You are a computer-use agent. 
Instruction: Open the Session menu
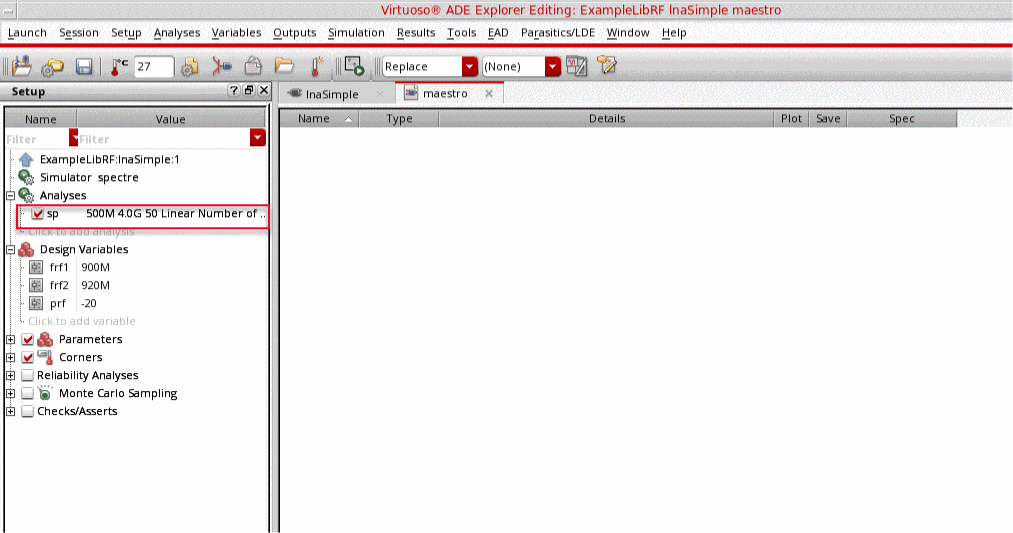[79, 32]
